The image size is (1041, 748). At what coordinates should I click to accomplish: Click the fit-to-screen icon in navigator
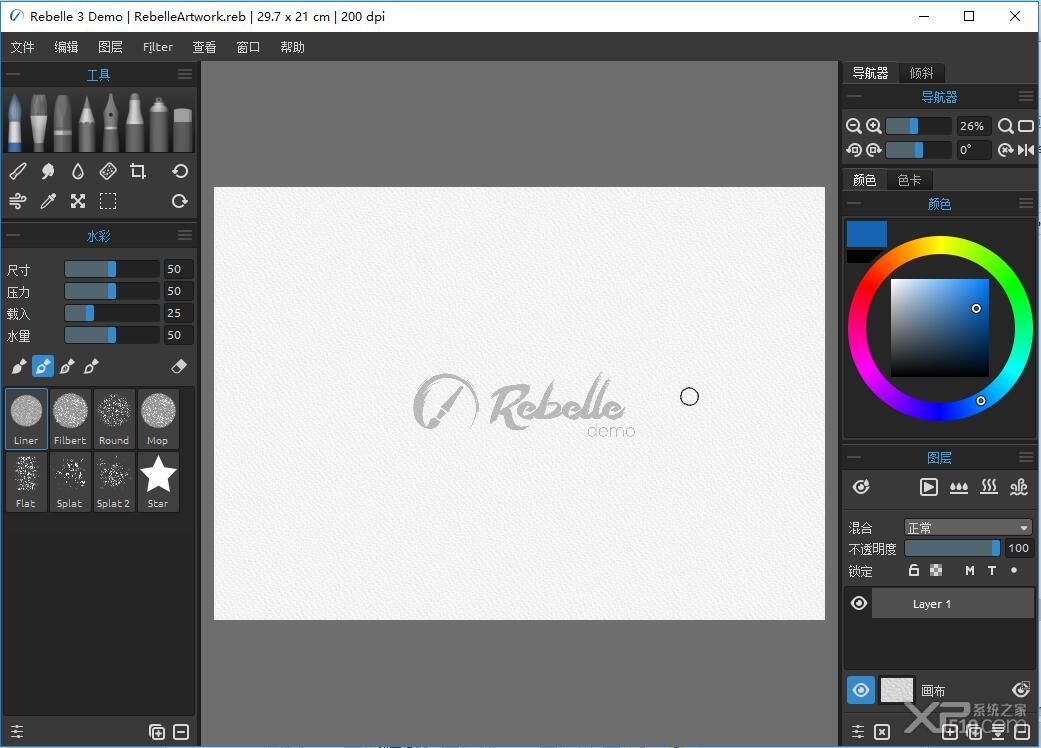tap(1026, 126)
